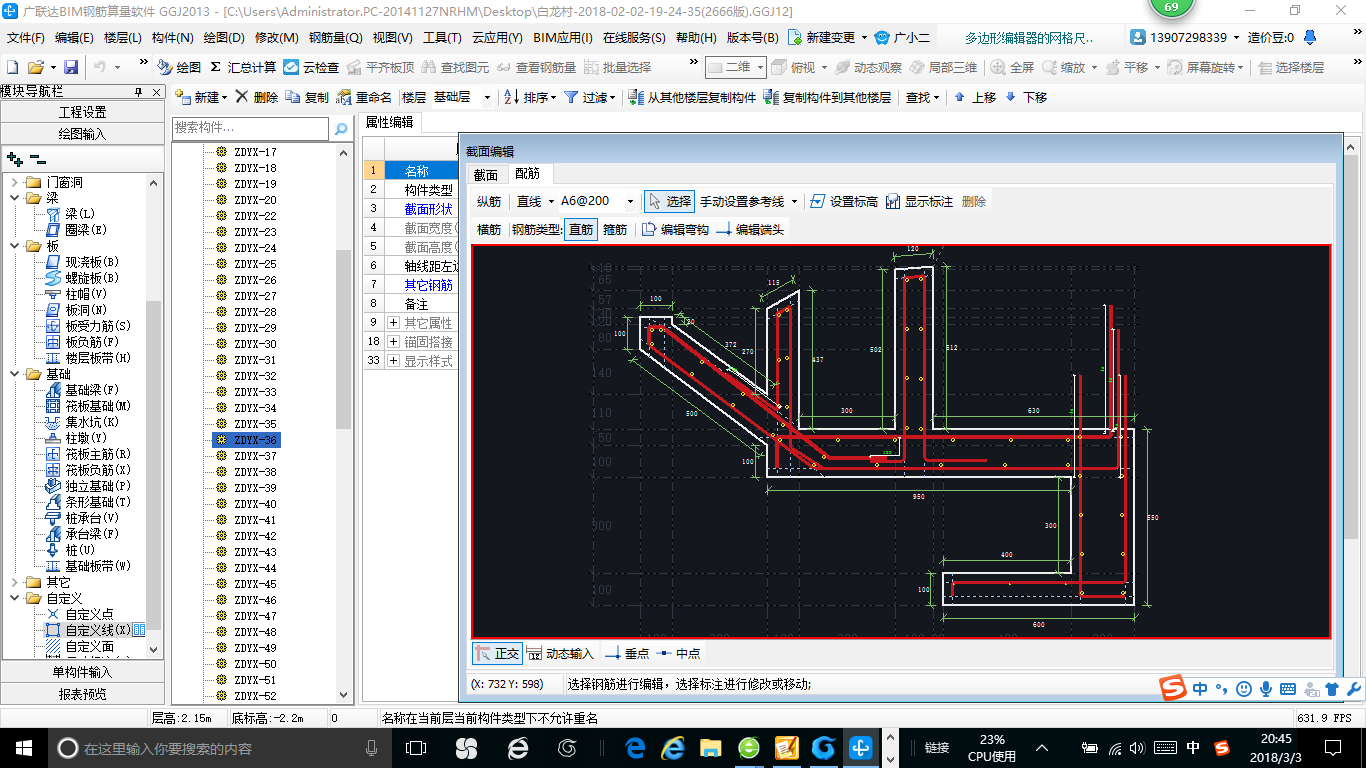This screenshot has height=768, width=1366.
Task: Save the project with the floppy disk icon
Action: click(71, 67)
